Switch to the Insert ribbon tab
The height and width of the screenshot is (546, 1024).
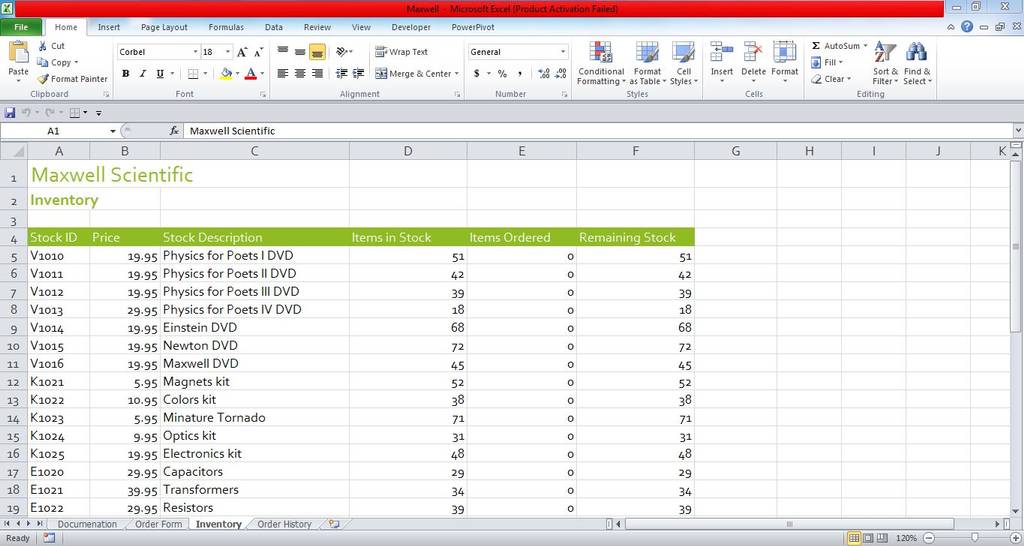pos(109,27)
